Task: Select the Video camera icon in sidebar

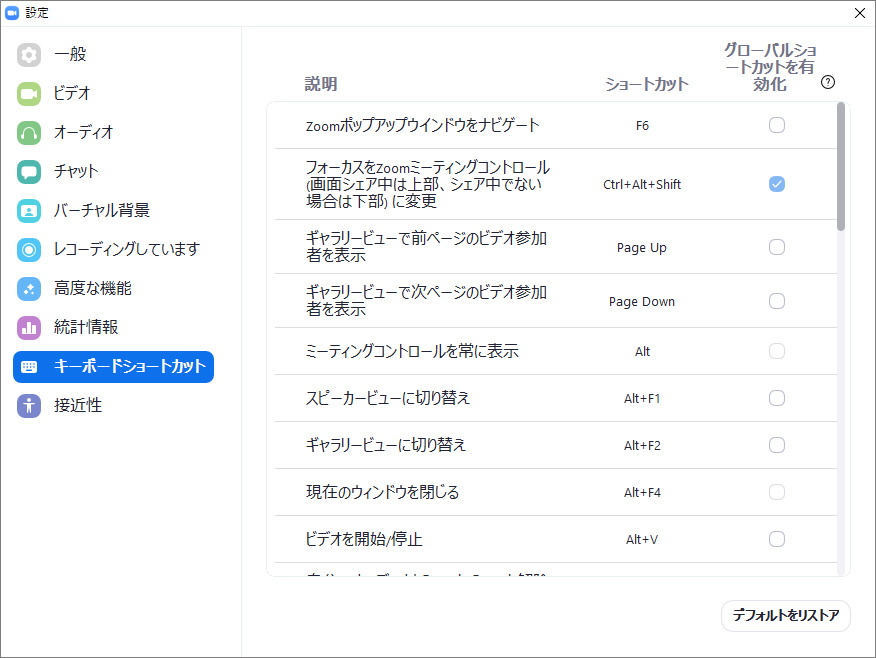Action: click(x=29, y=94)
